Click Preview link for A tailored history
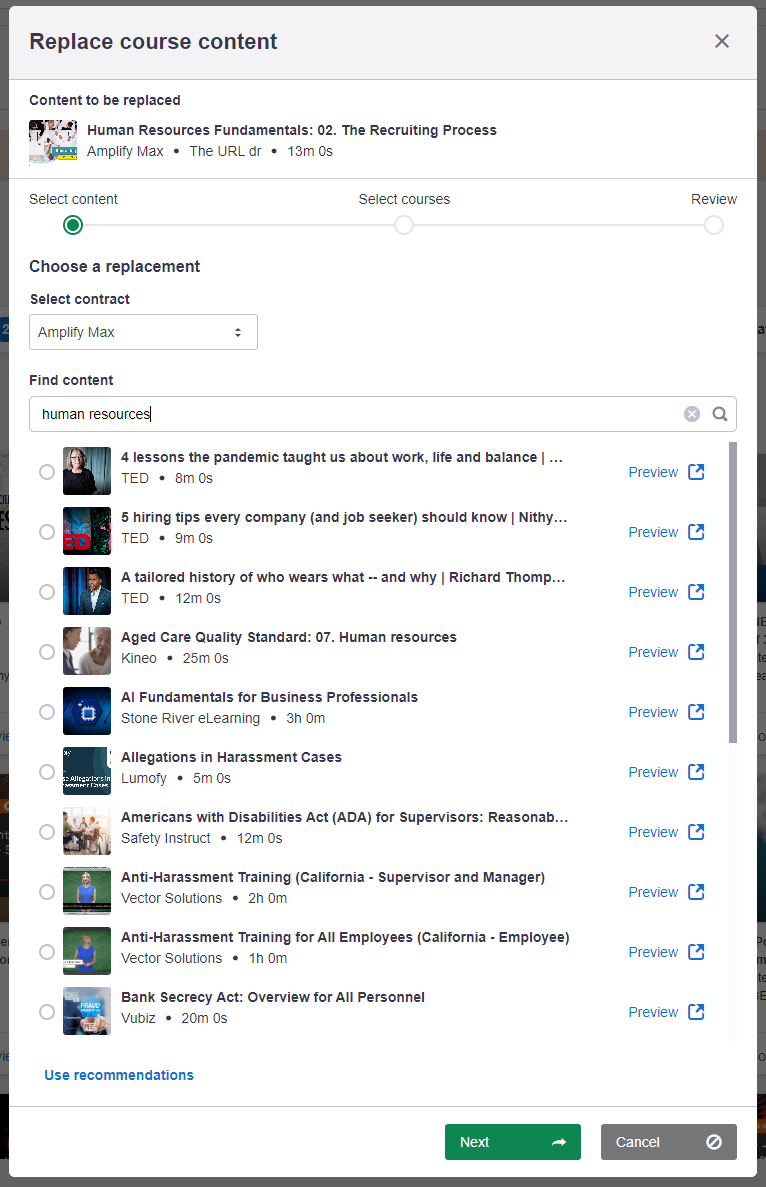Screen dimensions: 766x1187 pyautogui.click(x=653, y=591)
